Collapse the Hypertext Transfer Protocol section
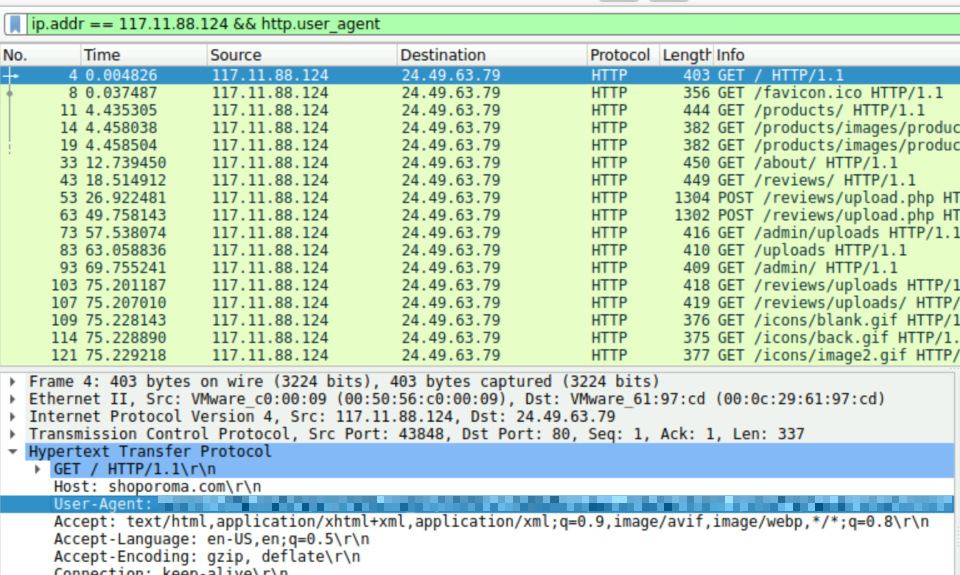The width and height of the screenshot is (960, 575). (12, 451)
